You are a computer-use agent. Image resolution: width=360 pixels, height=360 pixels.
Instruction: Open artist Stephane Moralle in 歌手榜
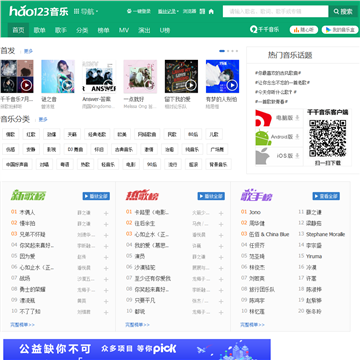pyautogui.click(x=325, y=234)
